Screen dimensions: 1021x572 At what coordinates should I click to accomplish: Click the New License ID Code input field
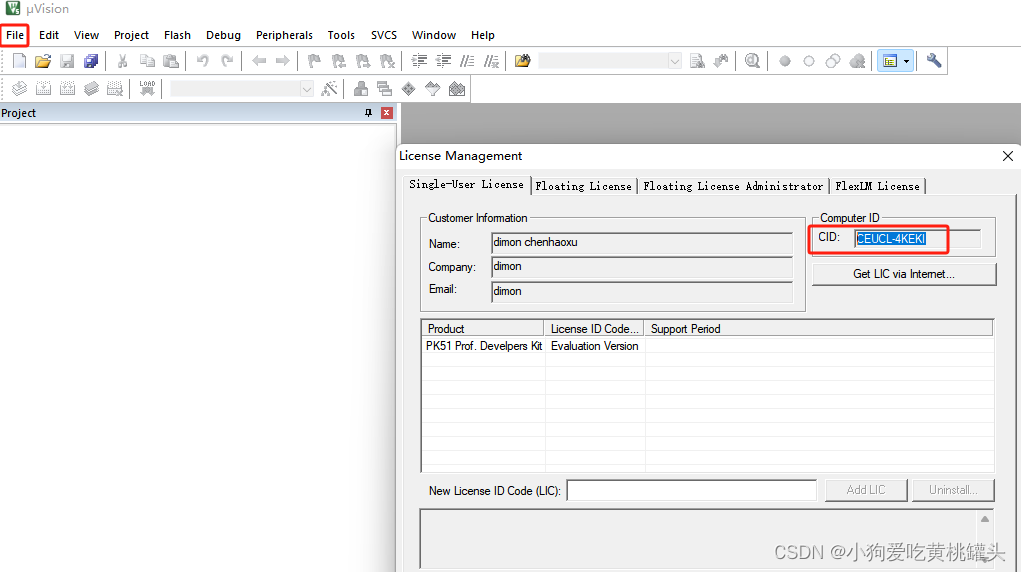[692, 490]
